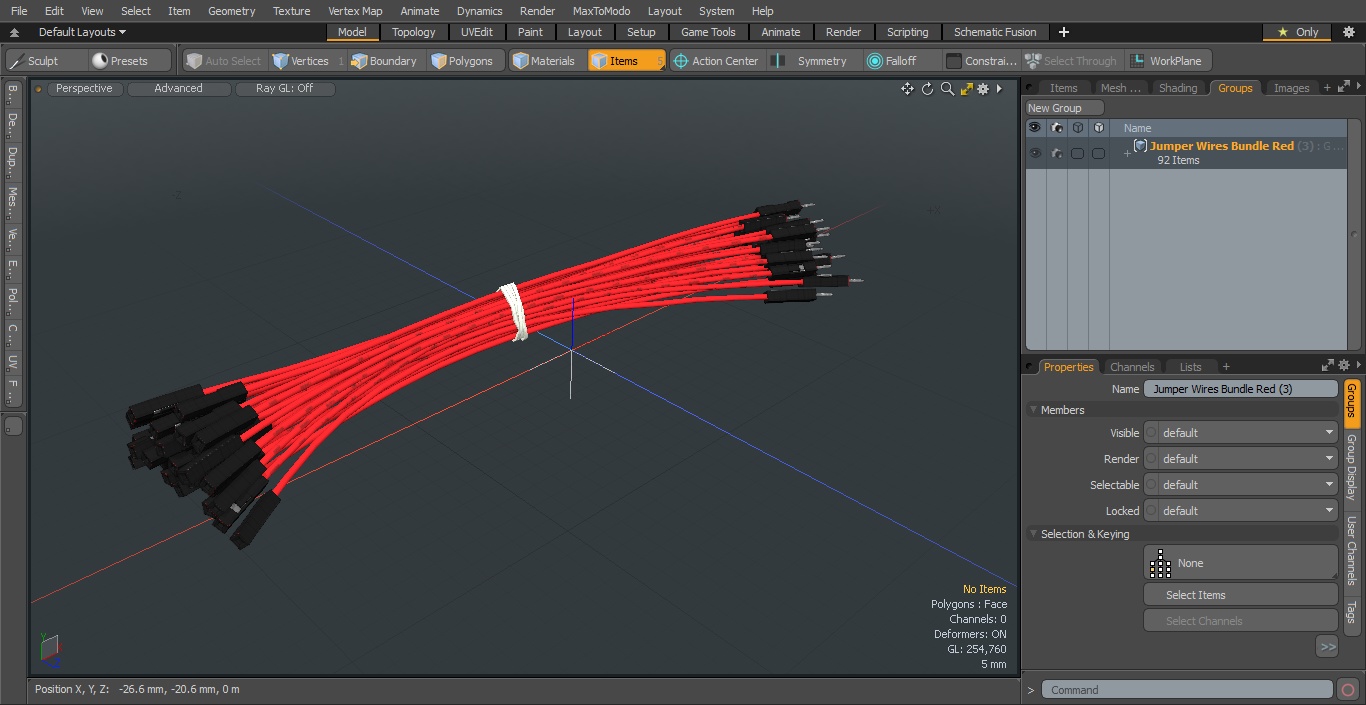Toggle the circle next to Locked default
The height and width of the screenshot is (705, 1366).
(1151, 511)
